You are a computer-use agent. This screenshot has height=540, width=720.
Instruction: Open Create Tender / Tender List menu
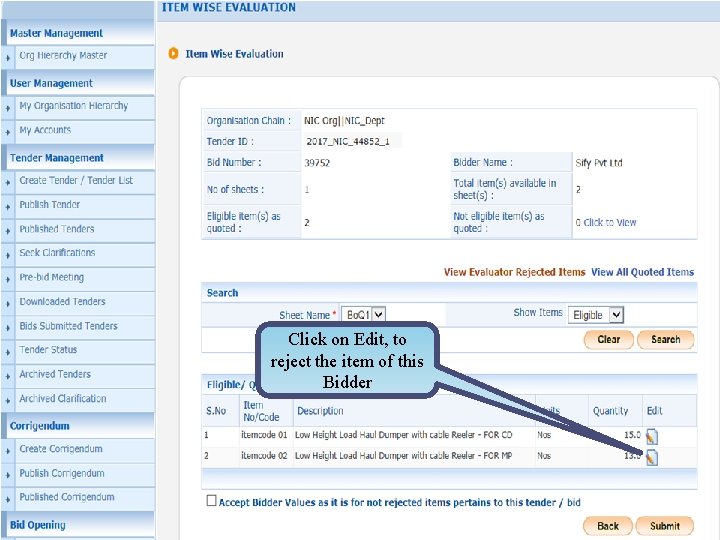76,180
